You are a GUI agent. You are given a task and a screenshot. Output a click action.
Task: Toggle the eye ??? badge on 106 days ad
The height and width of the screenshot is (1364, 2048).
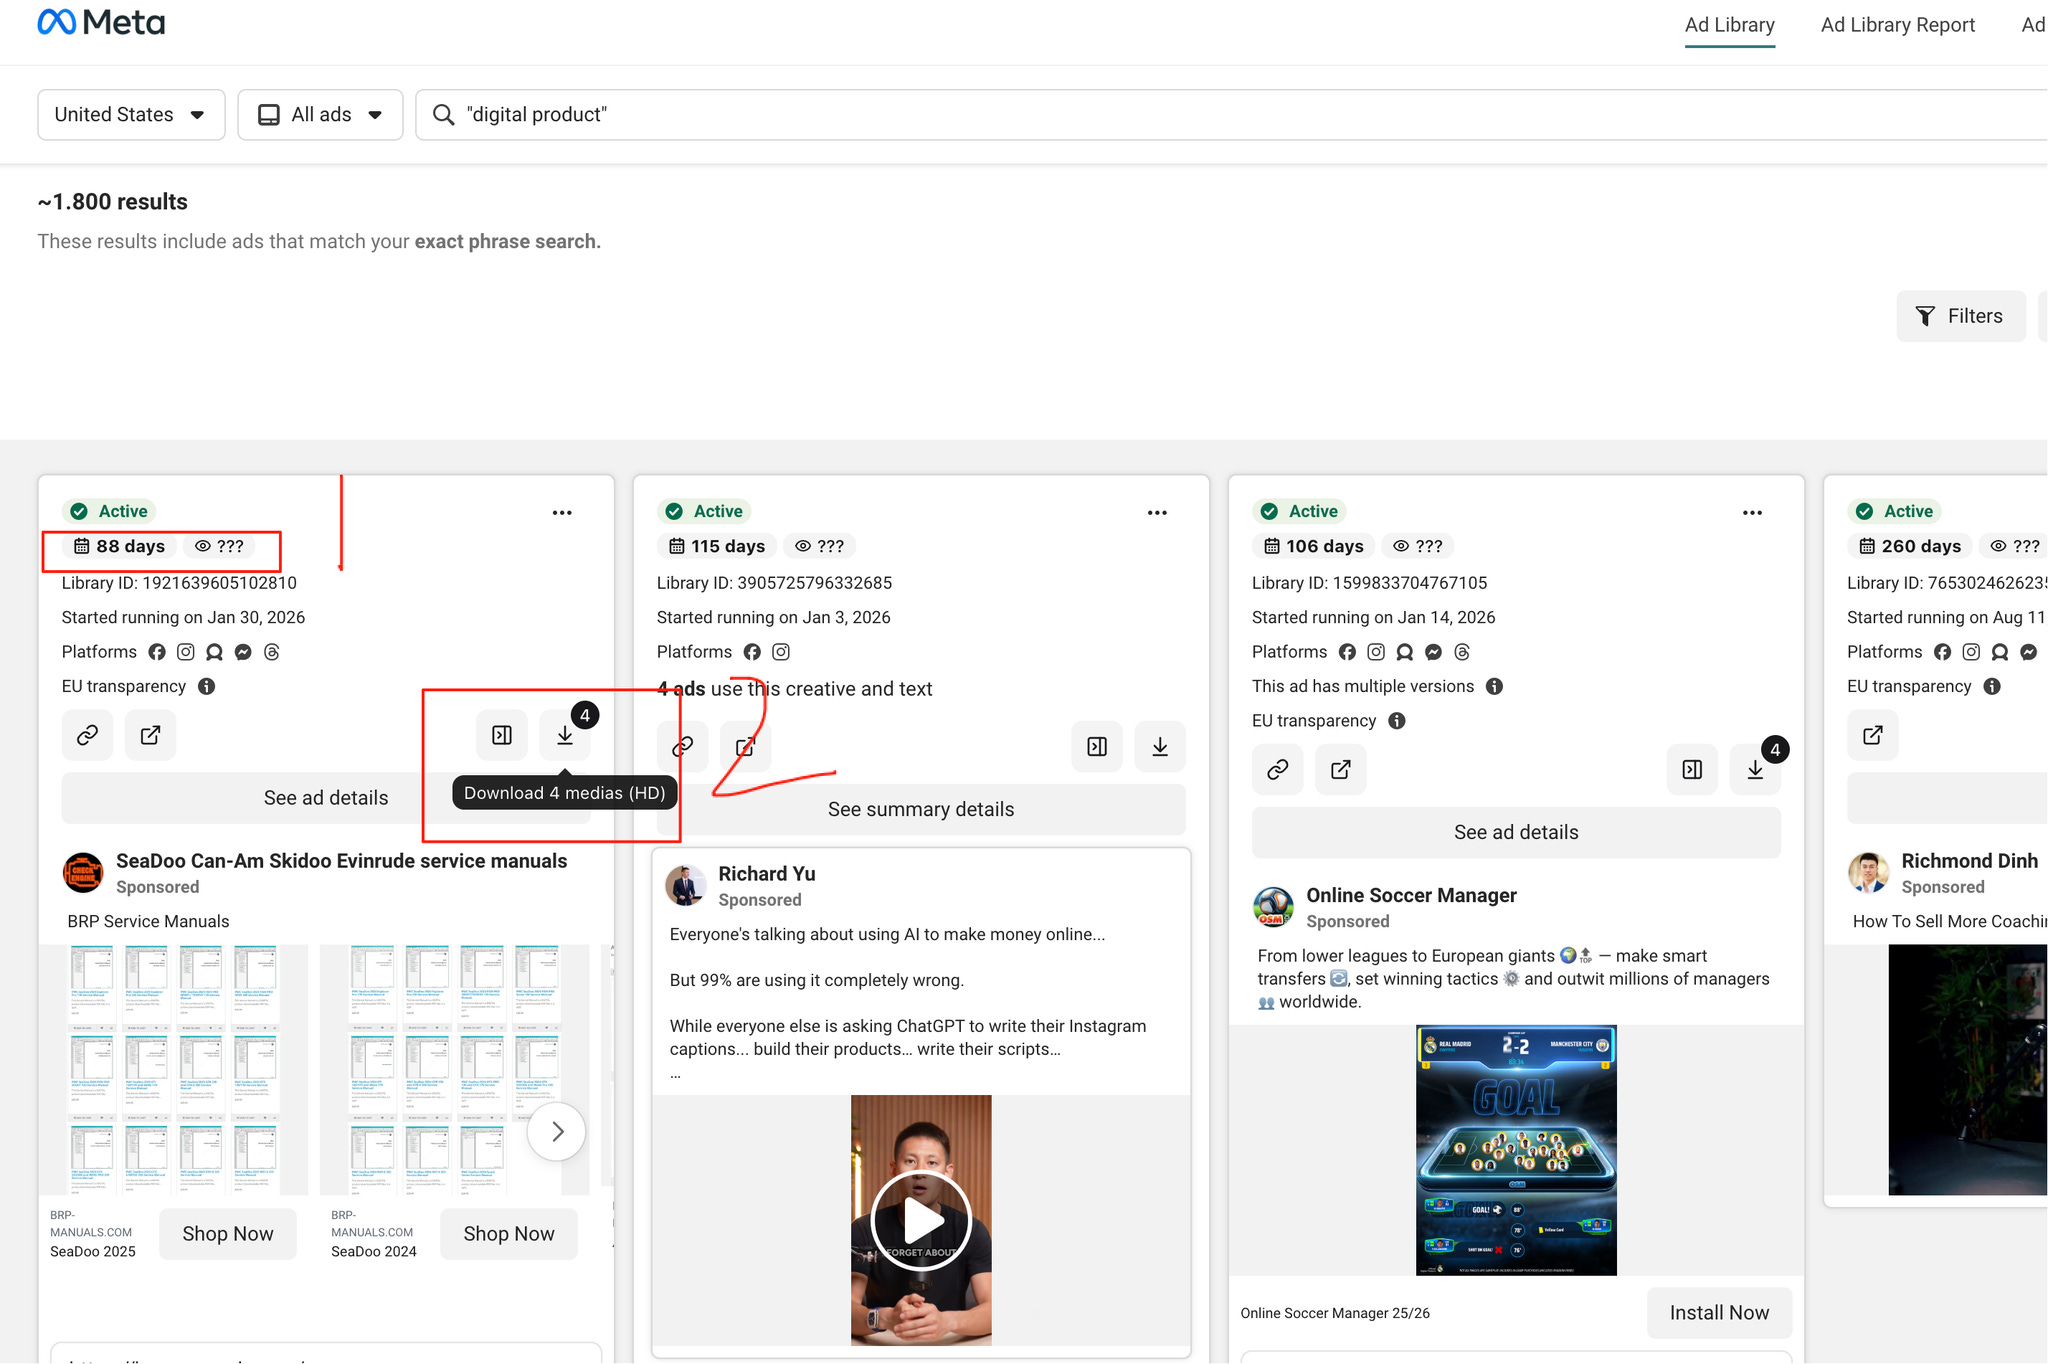click(1417, 546)
